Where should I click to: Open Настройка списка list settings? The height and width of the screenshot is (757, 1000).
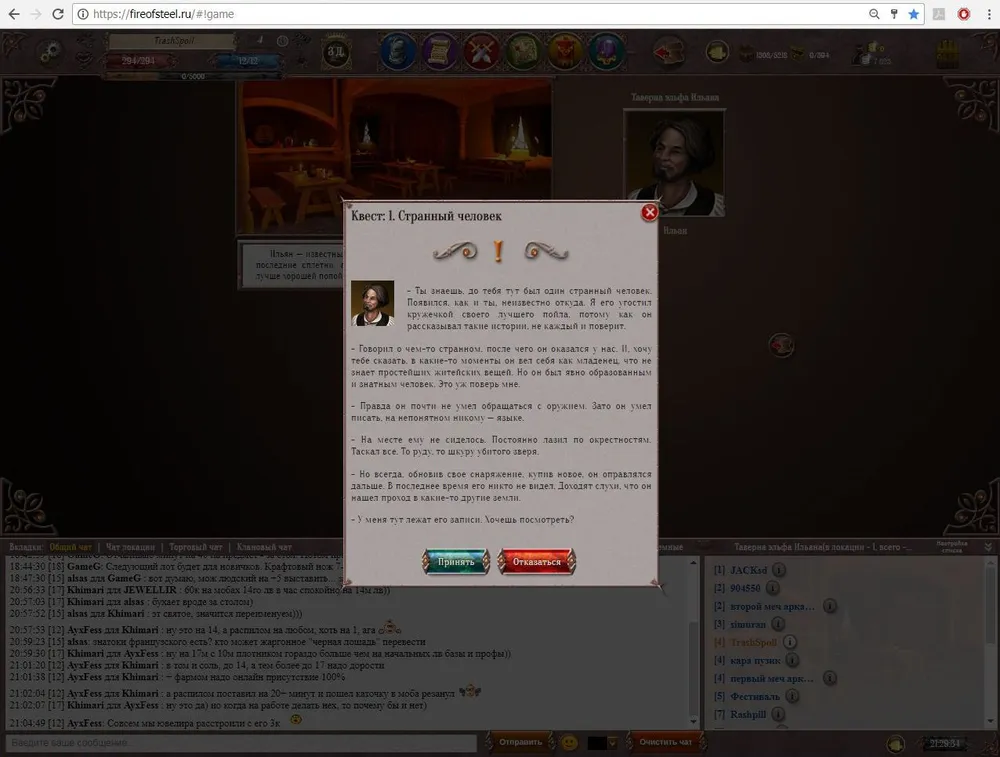coord(952,547)
